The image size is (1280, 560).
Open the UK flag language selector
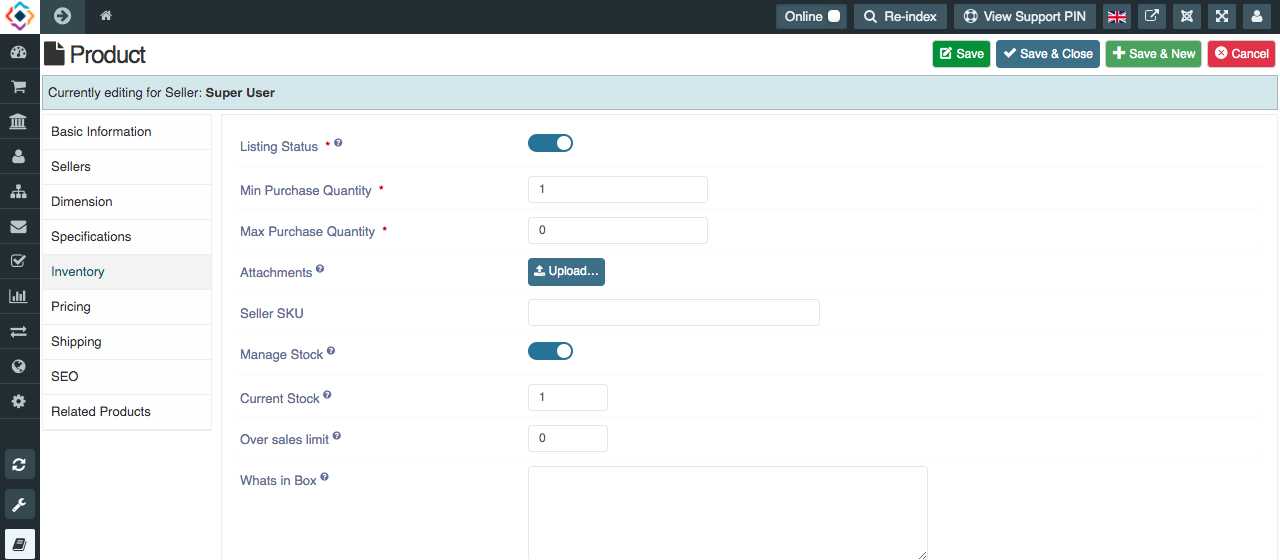pos(1116,16)
